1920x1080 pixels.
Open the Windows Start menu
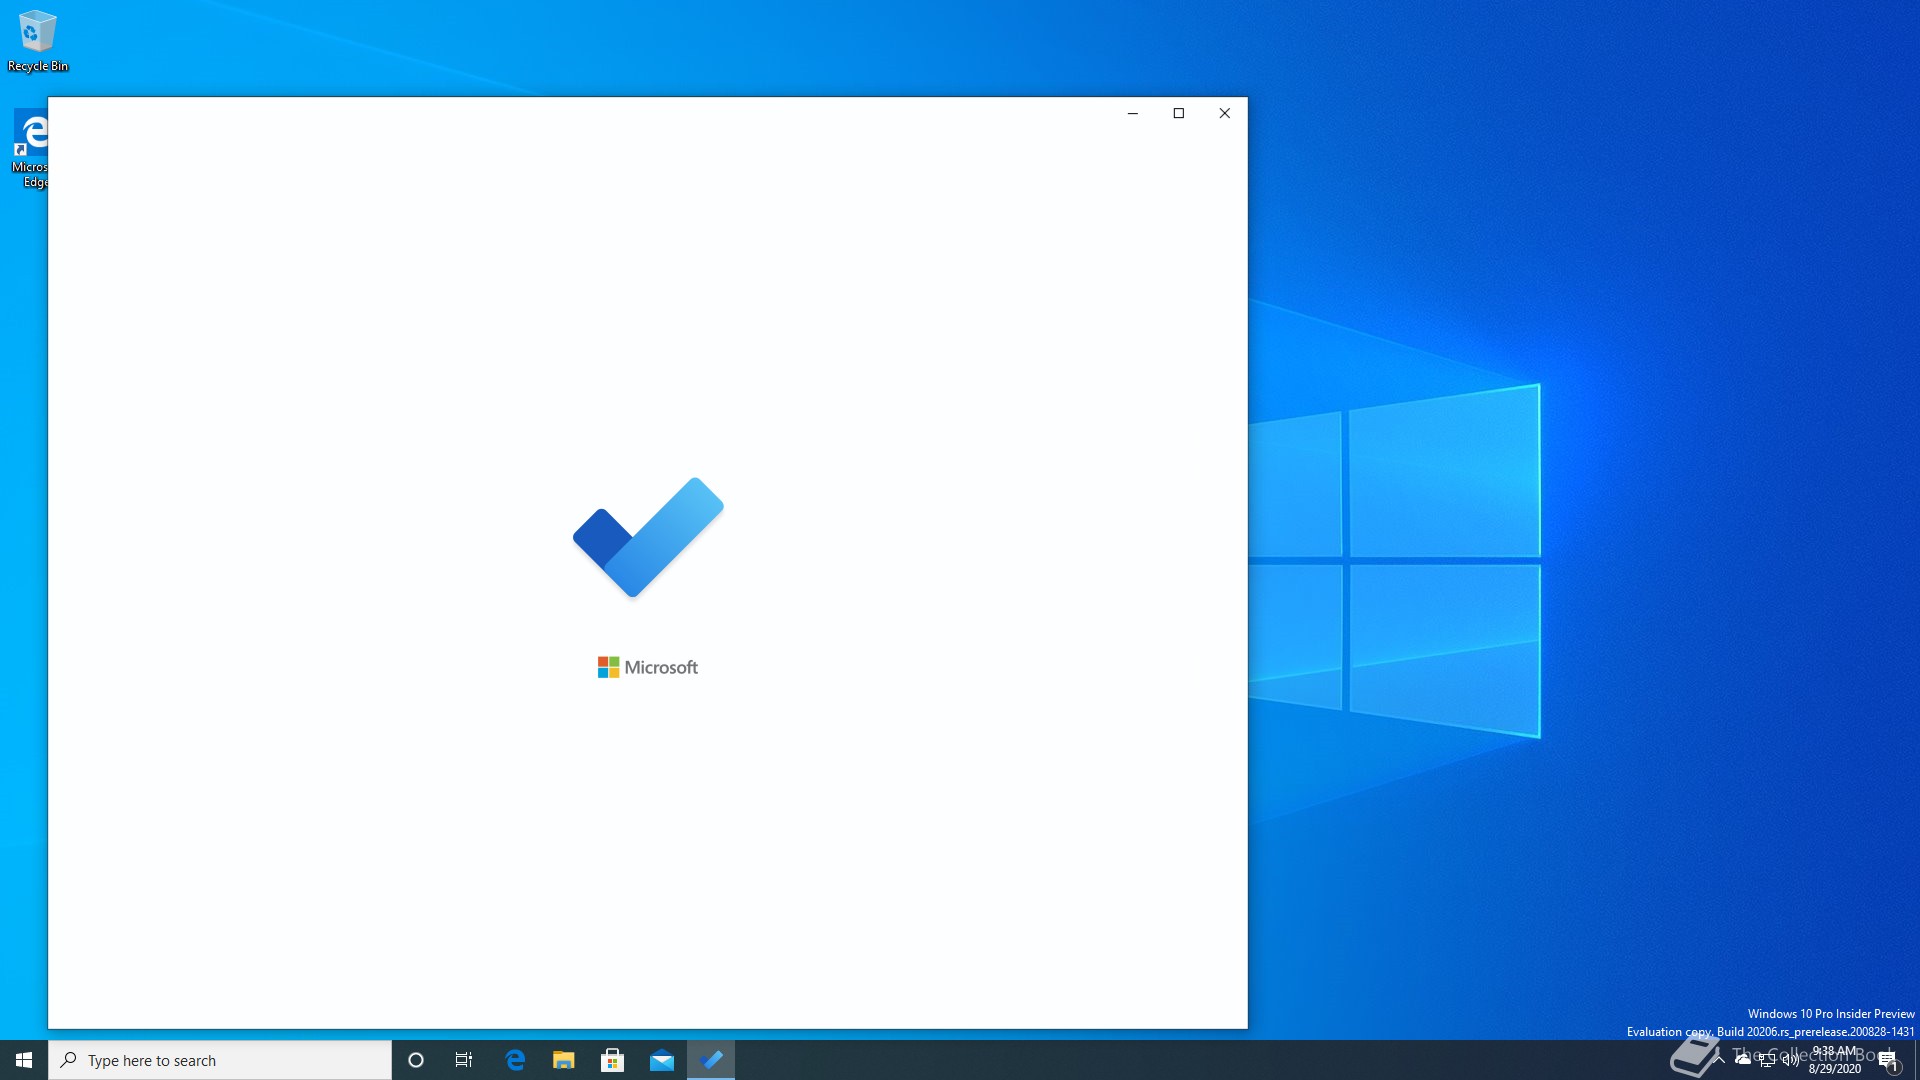tap(24, 1060)
